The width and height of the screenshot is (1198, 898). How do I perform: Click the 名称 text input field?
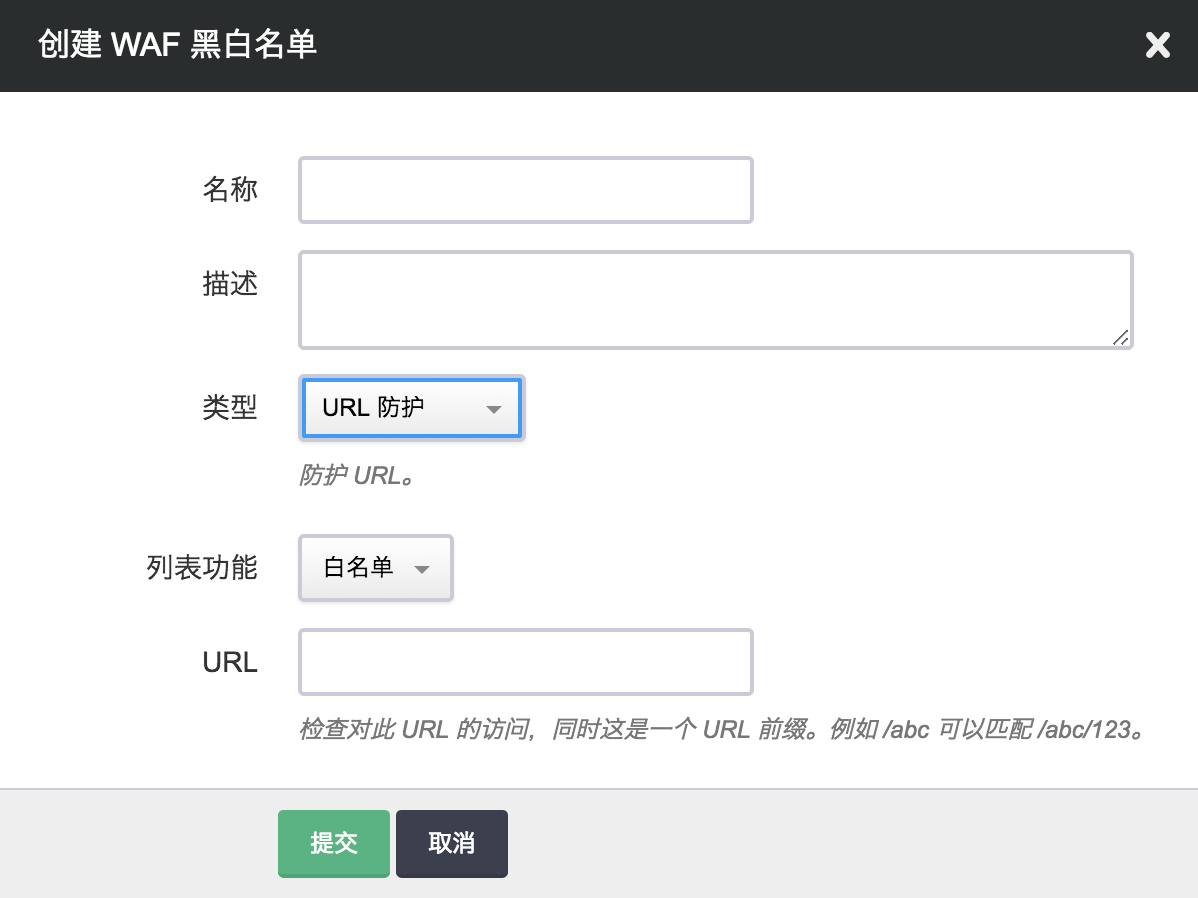(x=525, y=190)
